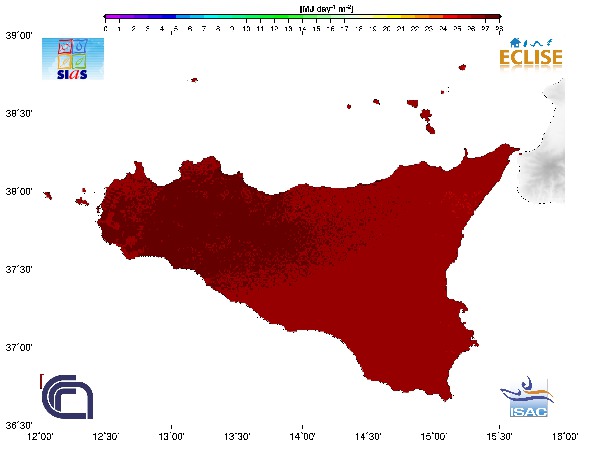The image size is (600, 450).
Task: Click the dark red end of the color scale
Action: click(x=492, y=17)
